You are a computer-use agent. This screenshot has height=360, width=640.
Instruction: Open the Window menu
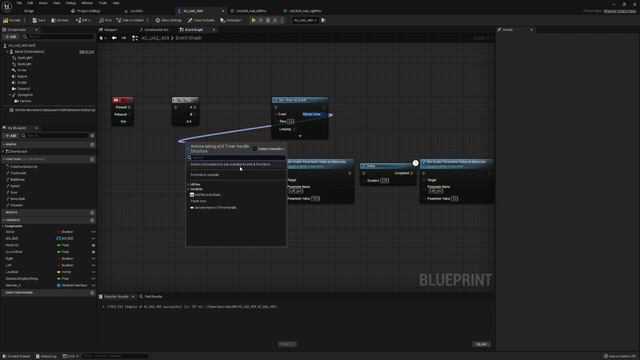pyautogui.click(x=87, y=3)
